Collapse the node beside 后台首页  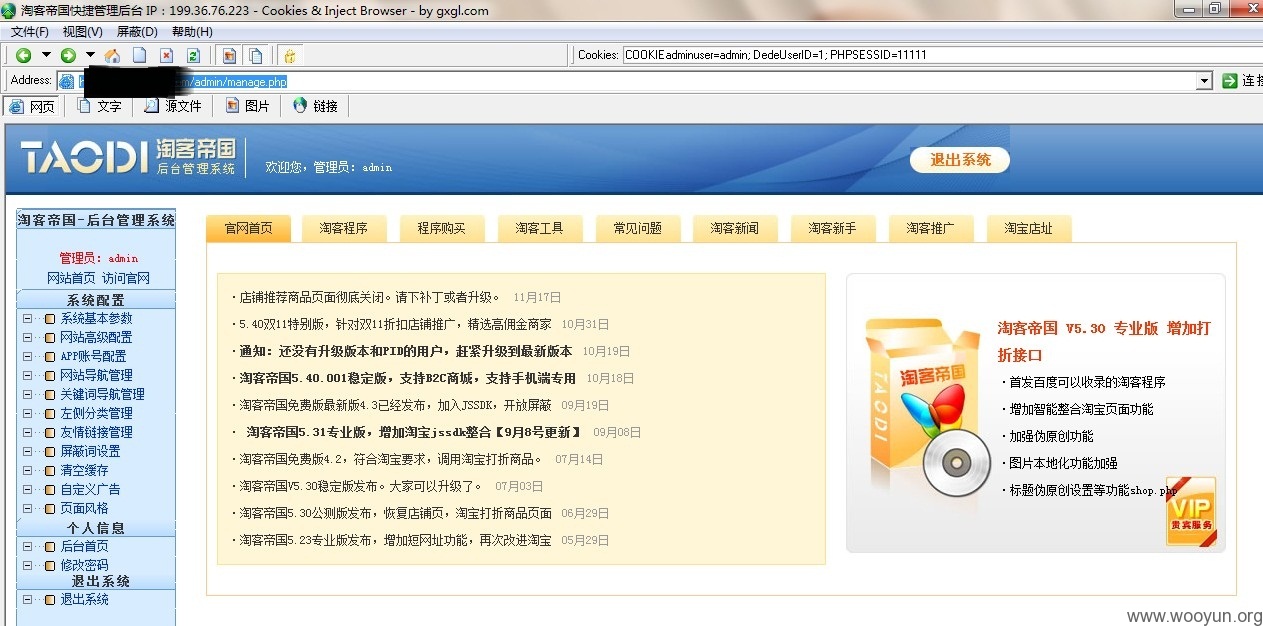click(x=27, y=547)
